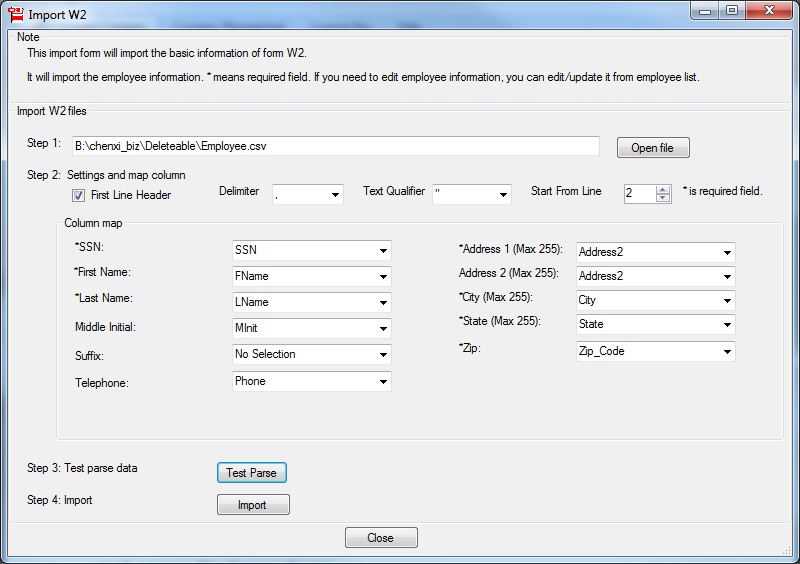
Task: Click the Import W2 title bar icon
Action: [x=15, y=14]
